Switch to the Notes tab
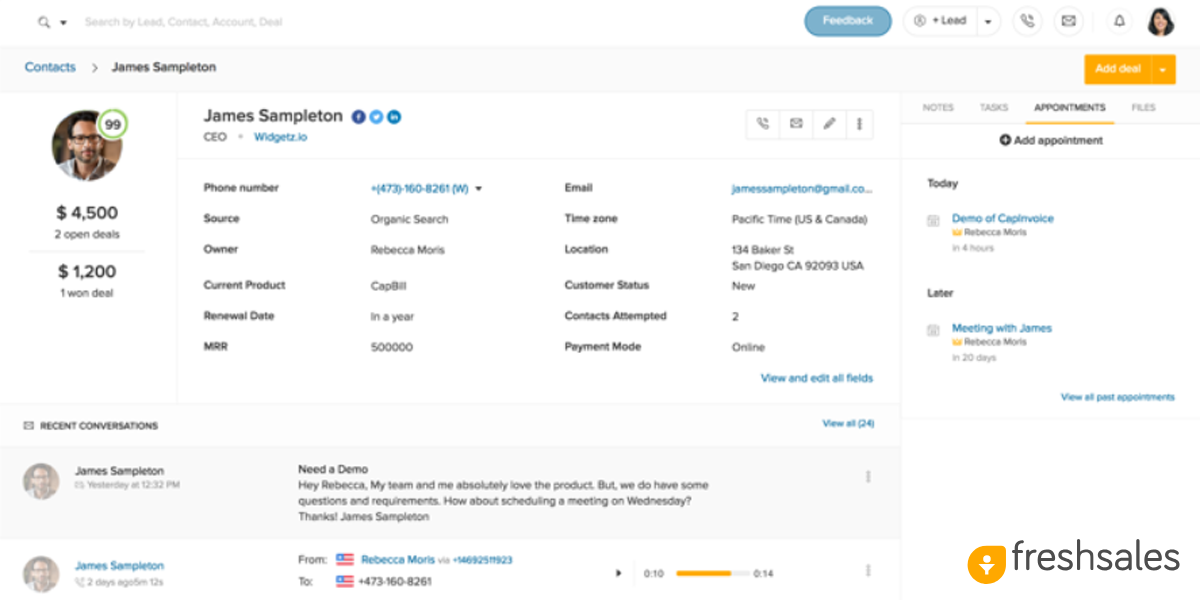1200x600 pixels. 938,107
